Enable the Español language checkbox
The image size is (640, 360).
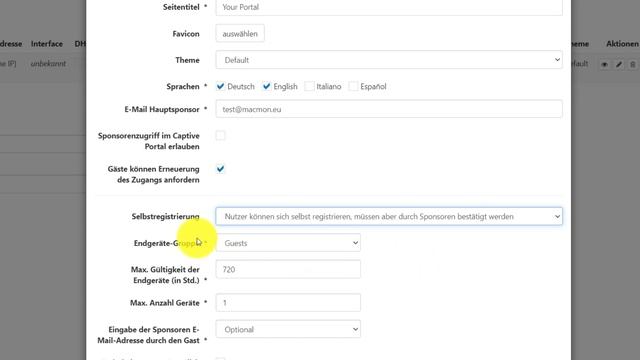353,87
